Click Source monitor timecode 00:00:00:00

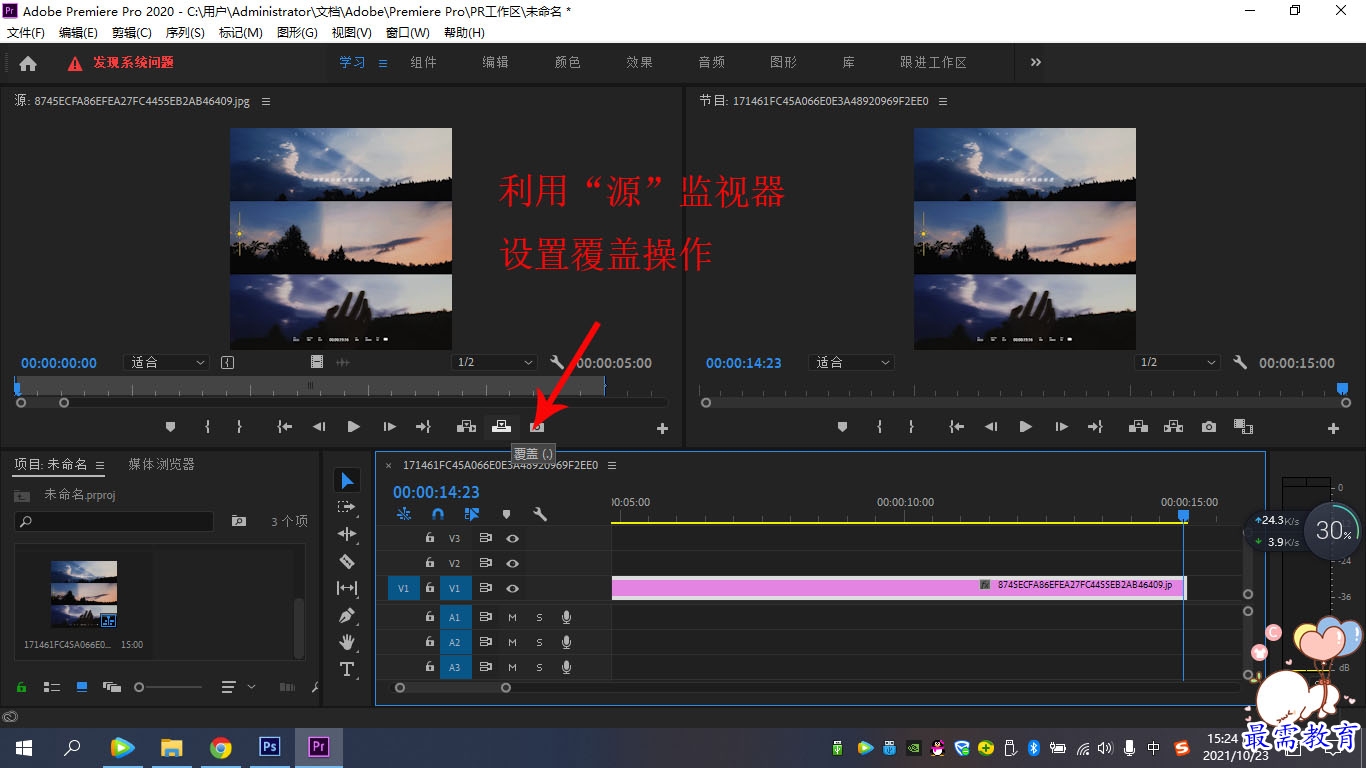59,363
